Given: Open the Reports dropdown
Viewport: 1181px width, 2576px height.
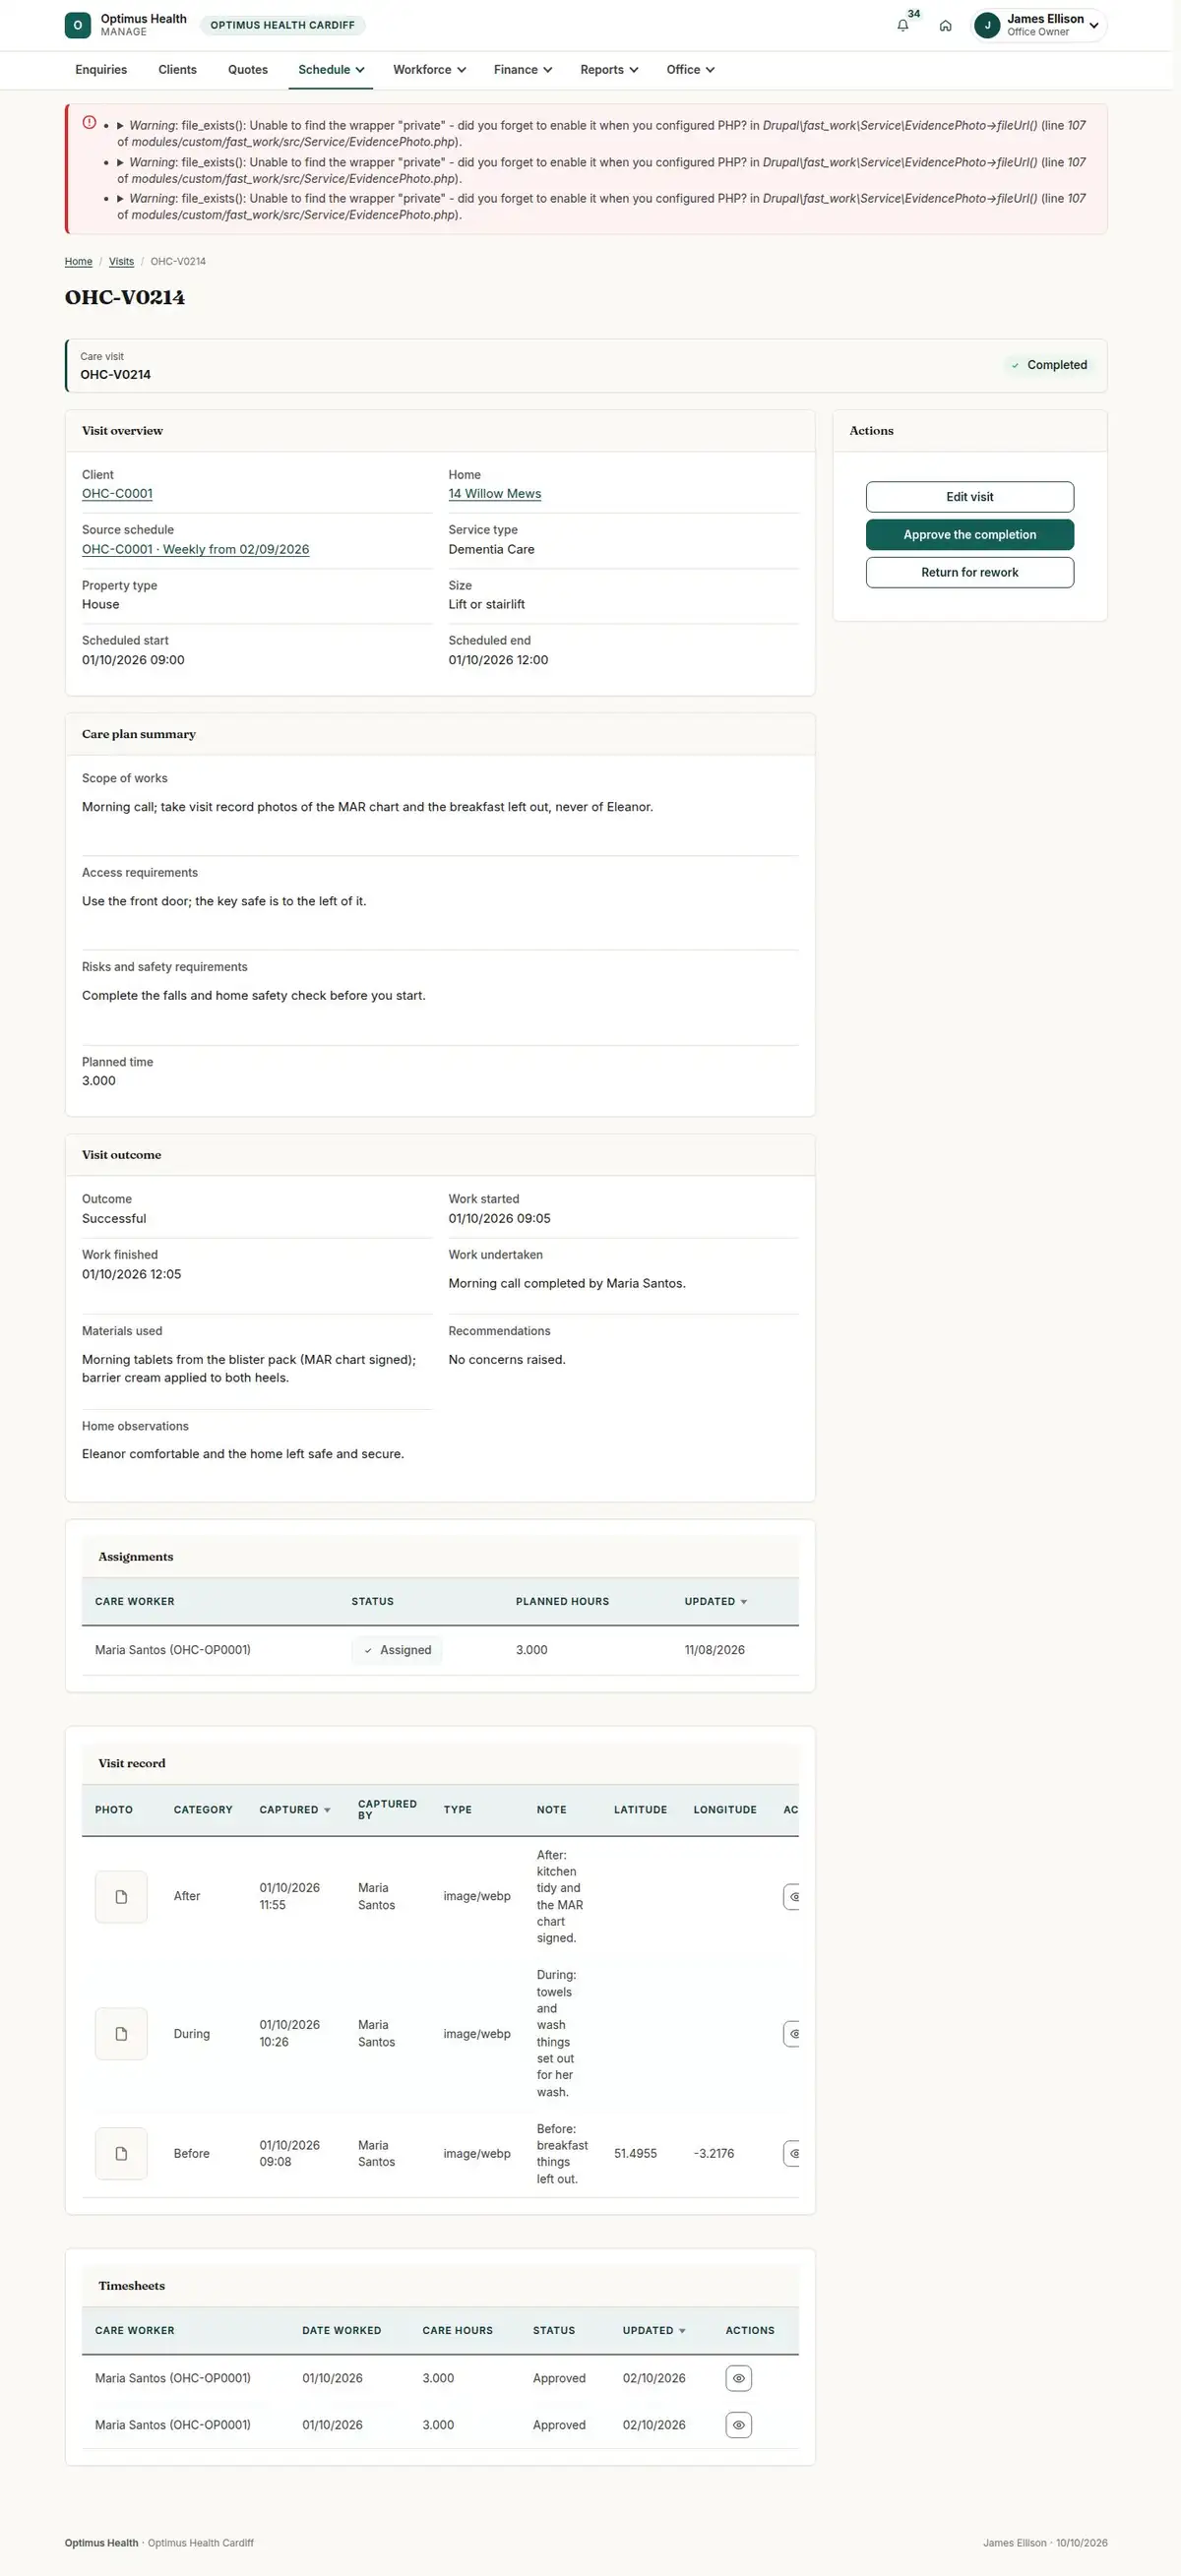Looking at the screenshot, I should coord(609,70).
